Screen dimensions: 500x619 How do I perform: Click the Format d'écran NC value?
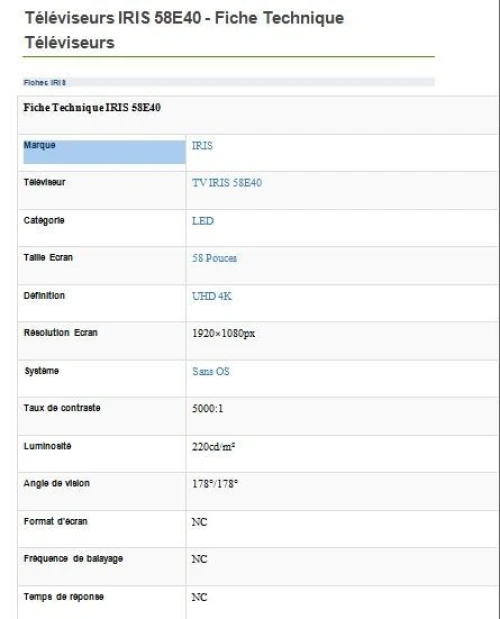pos(199,522)
